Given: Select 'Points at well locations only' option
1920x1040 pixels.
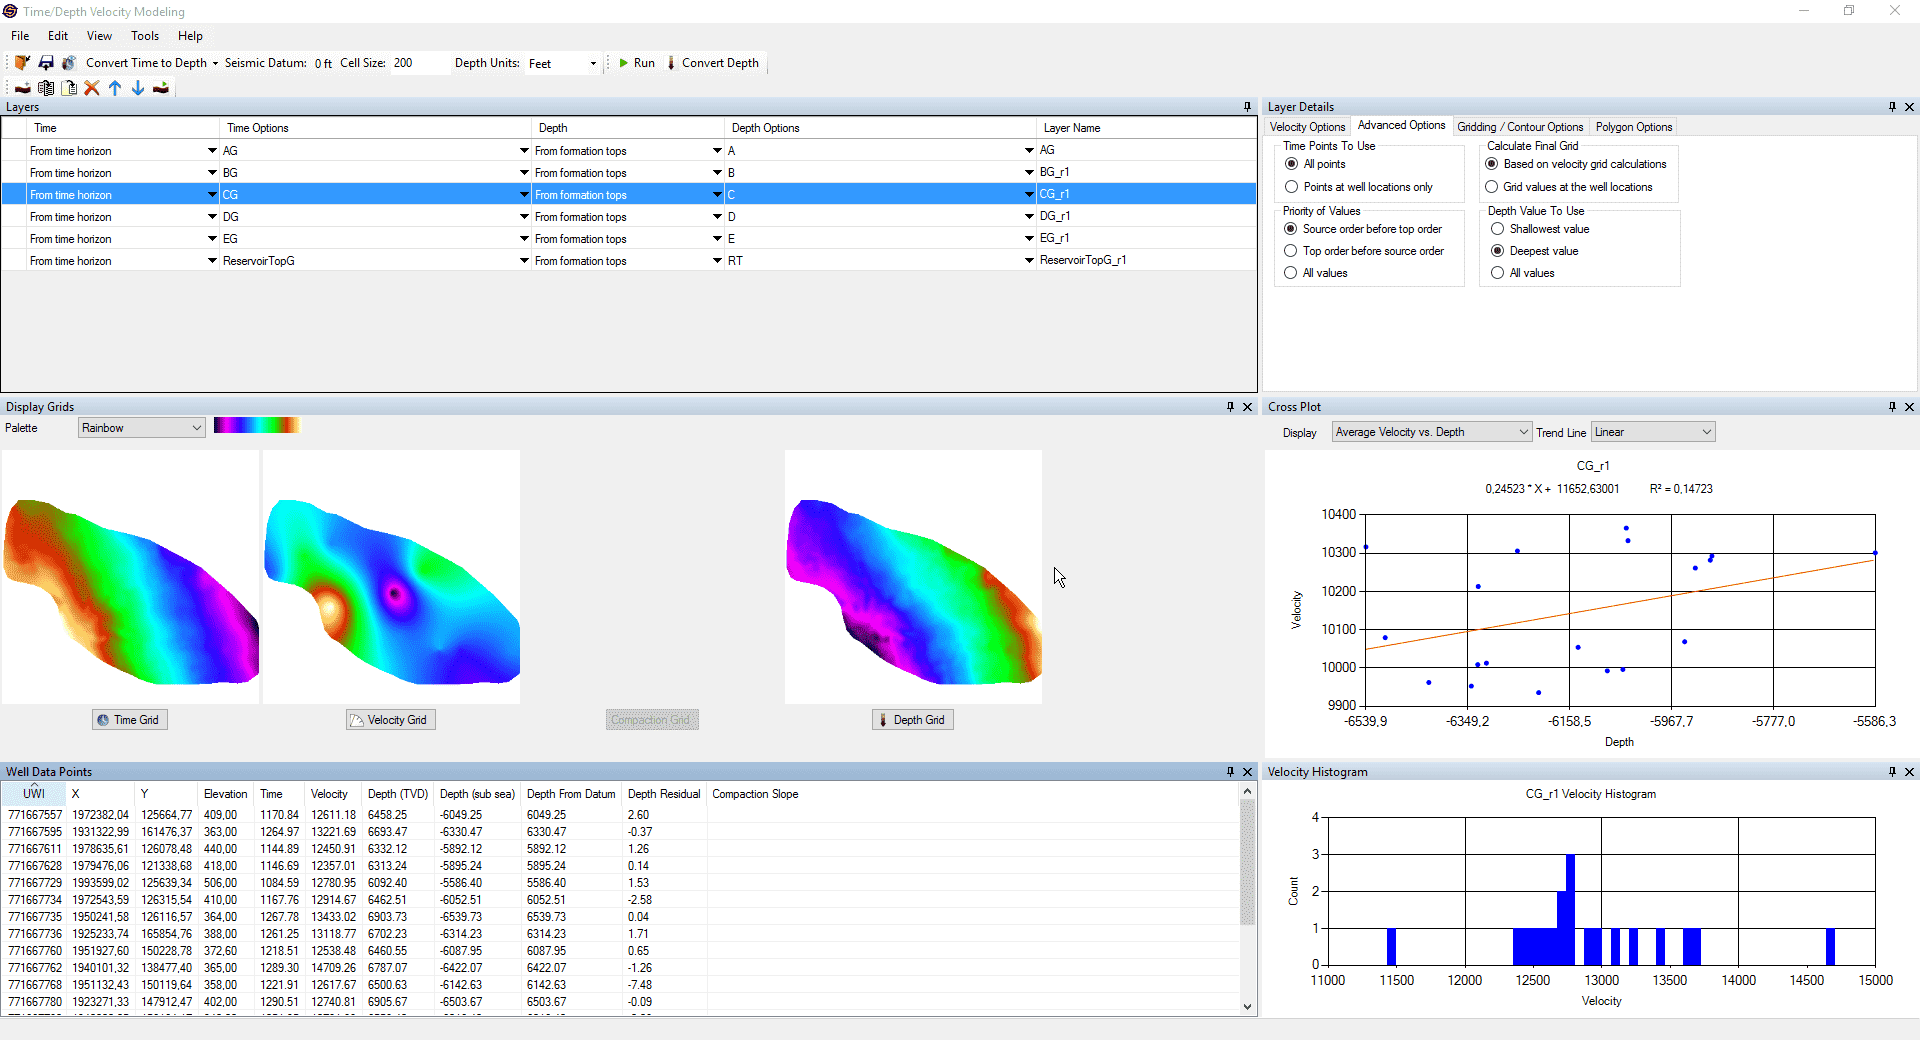Looking at the screenshot, I should tap(1291, 187).
